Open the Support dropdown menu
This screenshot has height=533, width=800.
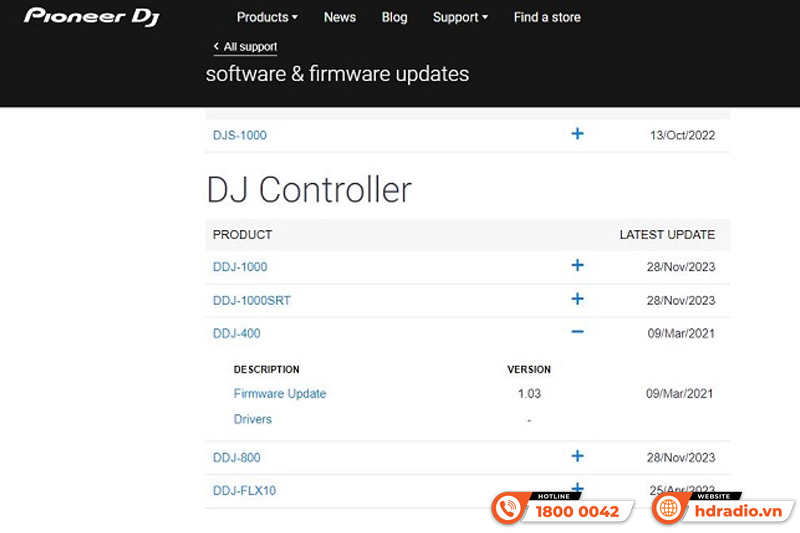[460, 17]
